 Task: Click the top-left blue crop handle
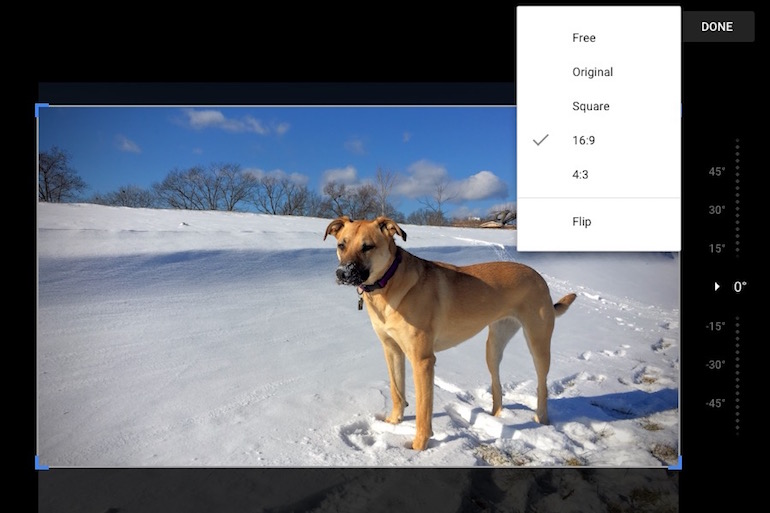click(x=41, y=108)
